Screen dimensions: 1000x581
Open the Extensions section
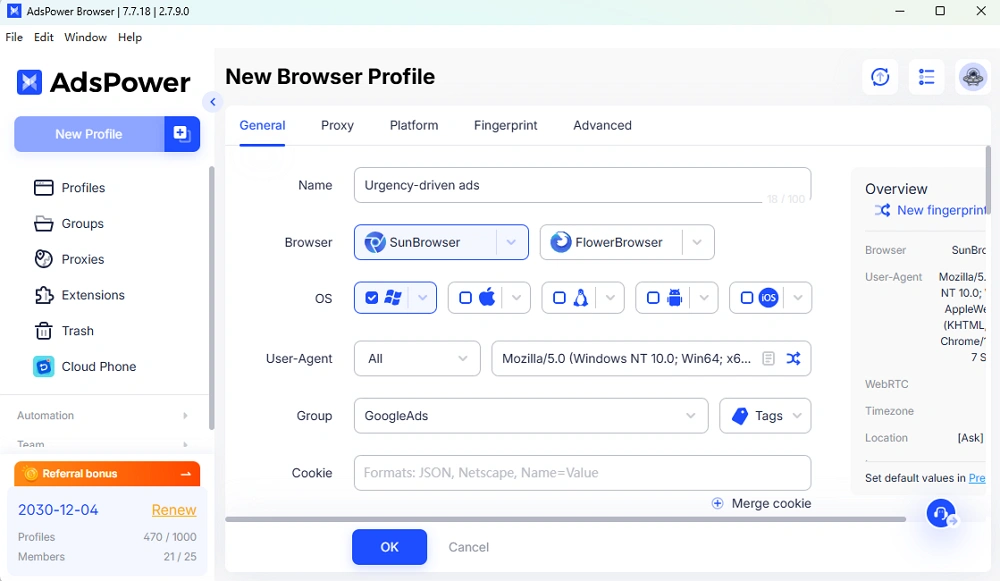tap(94, 295)
